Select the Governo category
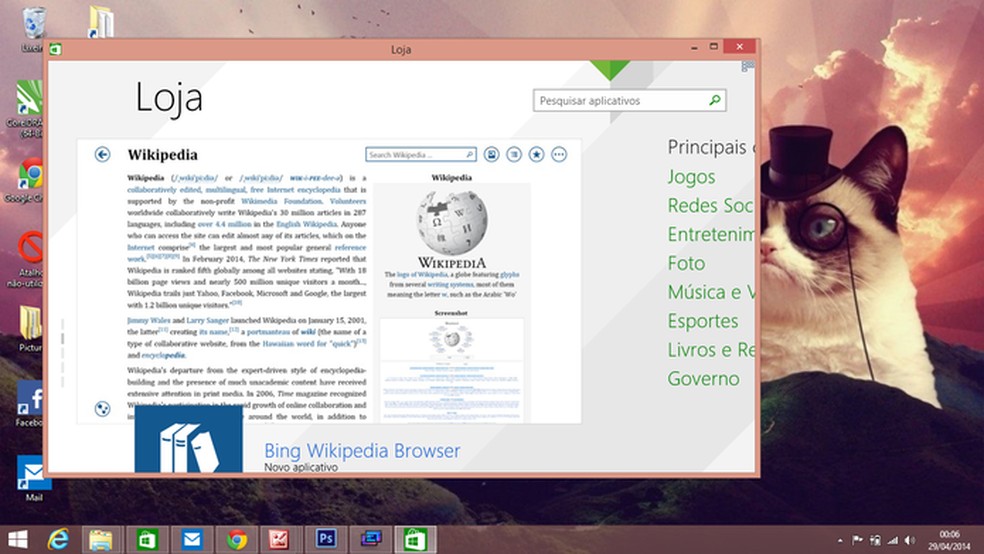This screenshot has height=554, width=984. point(703,379)
